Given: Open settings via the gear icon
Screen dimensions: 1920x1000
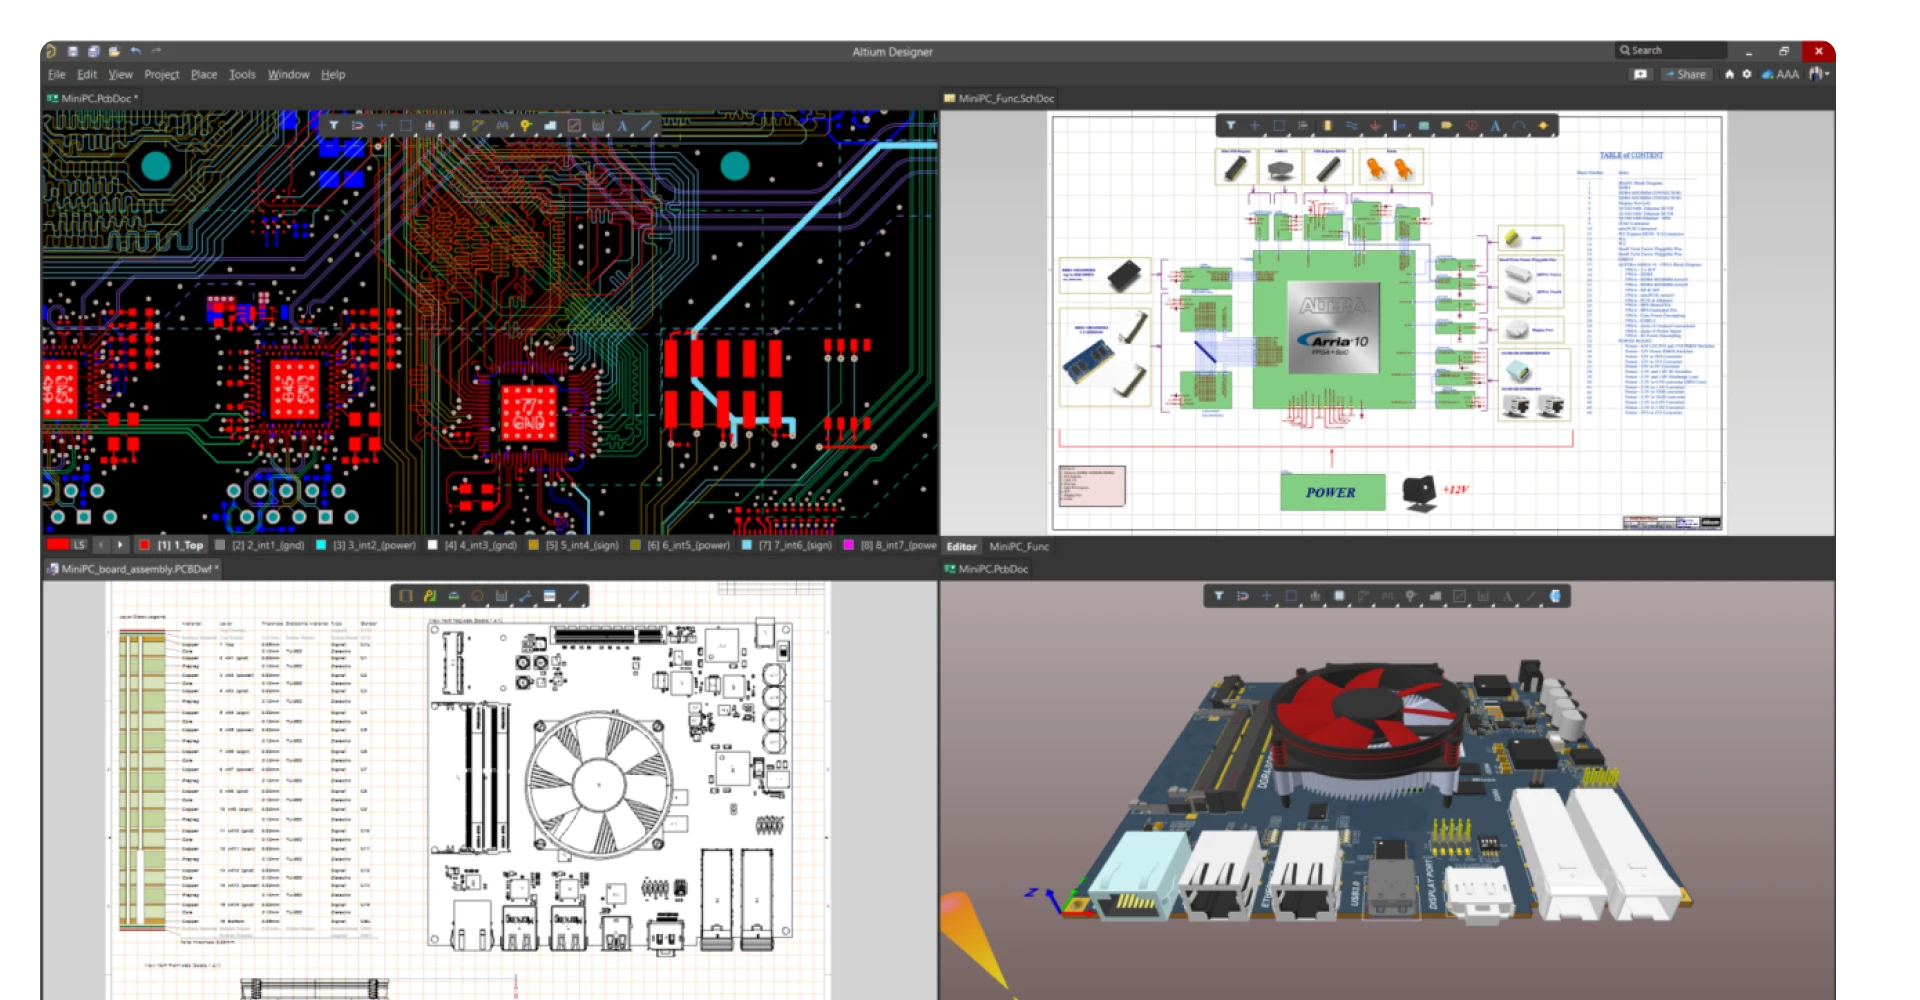Looking at the screenshot, I should coord(1747,74).
